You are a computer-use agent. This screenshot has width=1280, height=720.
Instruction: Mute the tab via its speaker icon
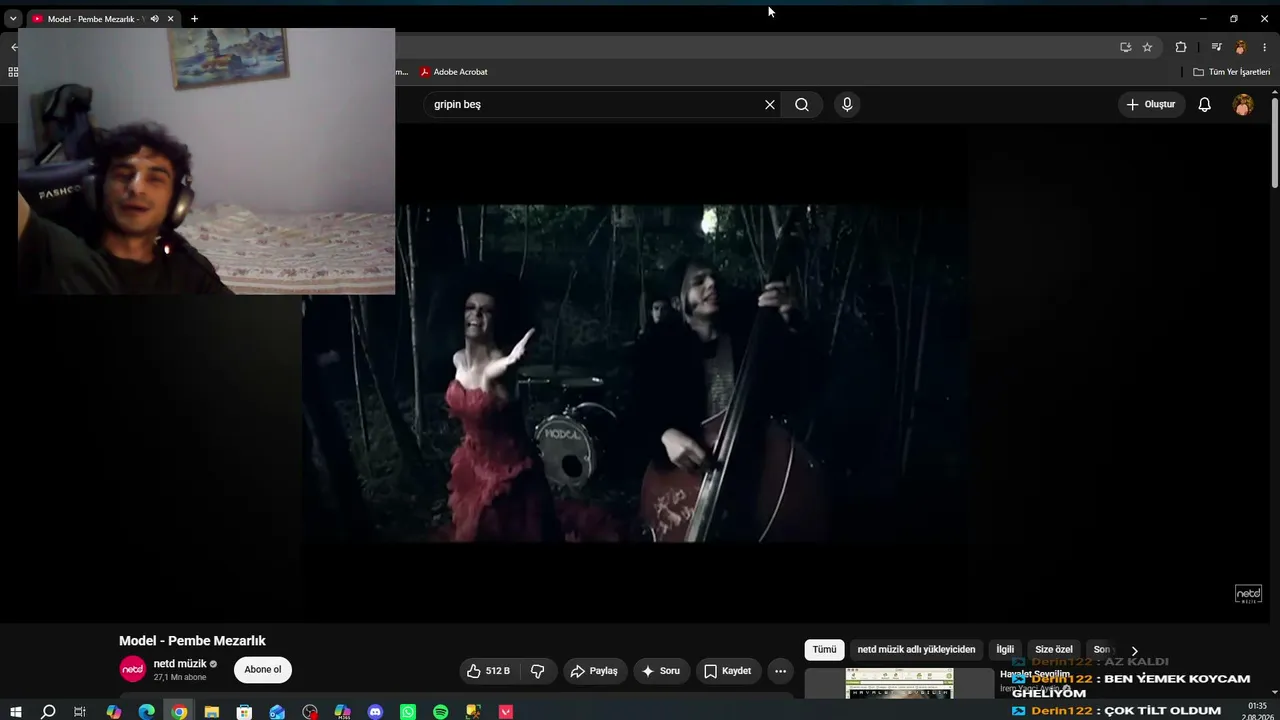[154, 19]
